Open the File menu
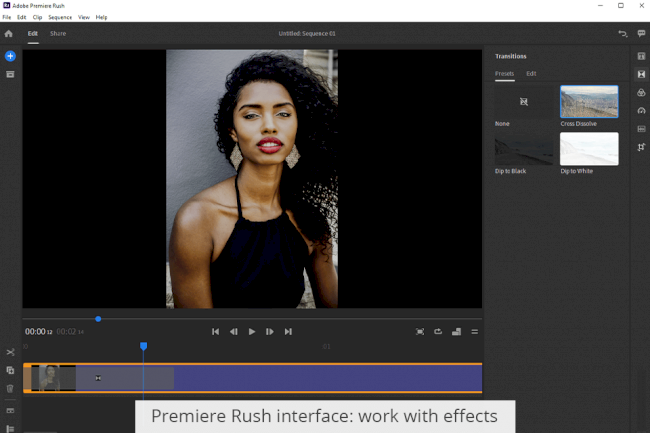 click(x=7, y=17)
